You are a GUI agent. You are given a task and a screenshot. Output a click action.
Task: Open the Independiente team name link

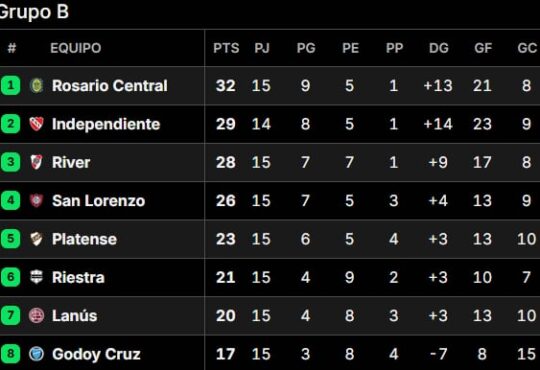[x=106, y=124]
